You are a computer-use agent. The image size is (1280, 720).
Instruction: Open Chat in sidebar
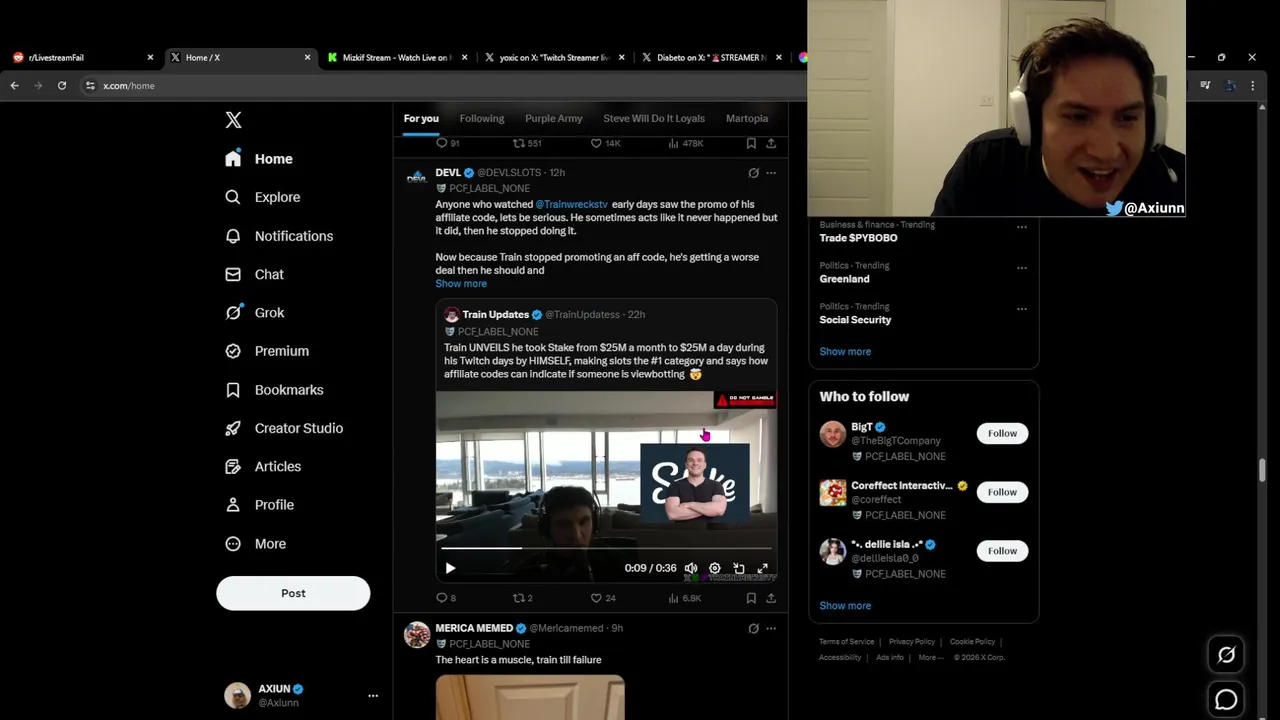point(254,274)
